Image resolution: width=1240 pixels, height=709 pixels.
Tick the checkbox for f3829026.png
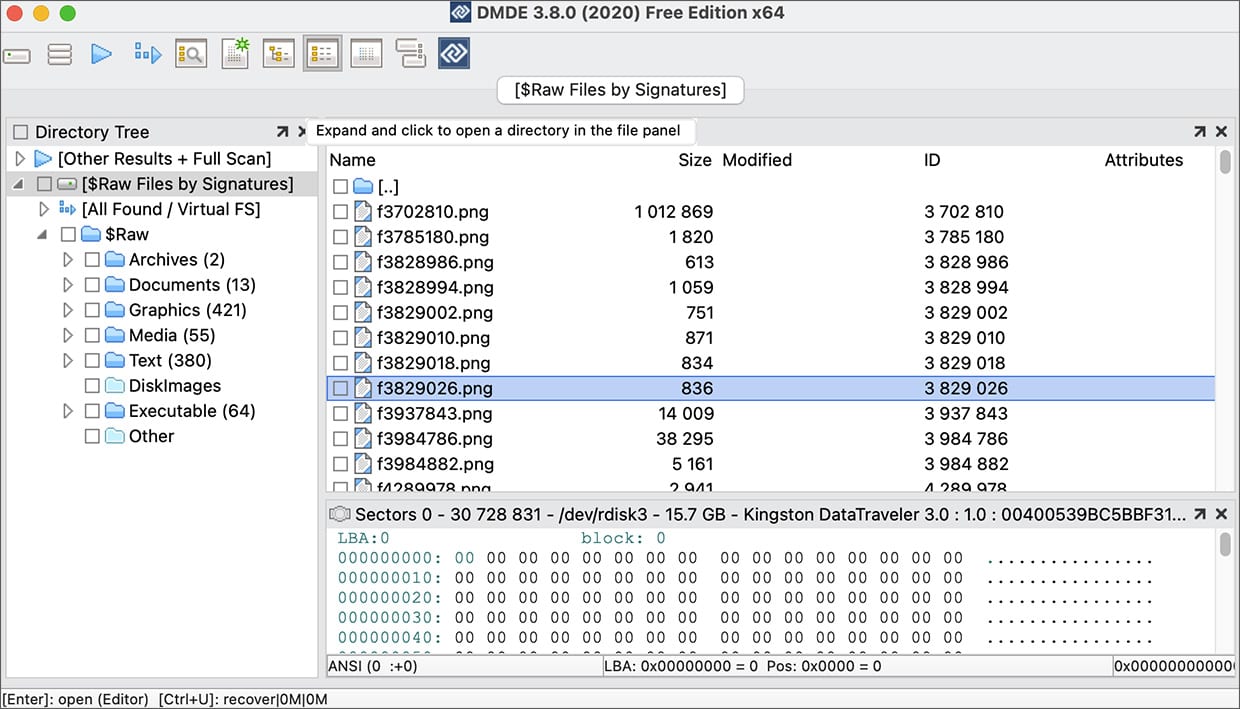340,388
